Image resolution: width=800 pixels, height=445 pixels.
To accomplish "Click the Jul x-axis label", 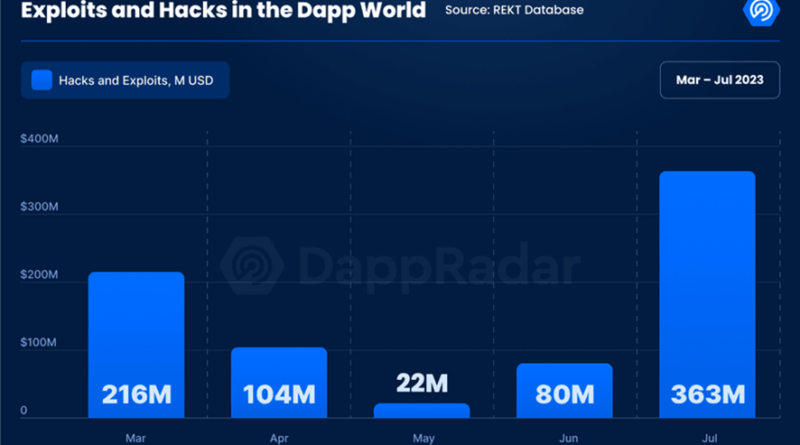I will click(707, 437).
